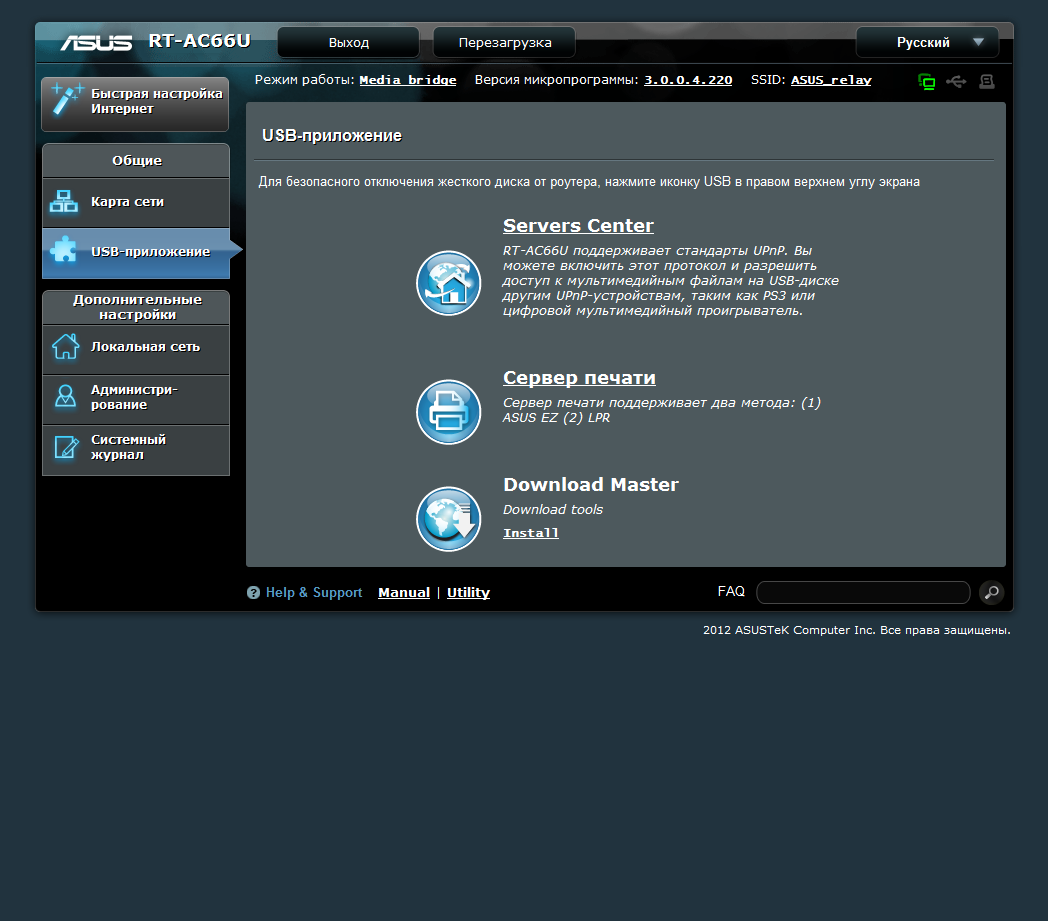
Task: Click the print server printer icon
Action: [x=448, y=412]
